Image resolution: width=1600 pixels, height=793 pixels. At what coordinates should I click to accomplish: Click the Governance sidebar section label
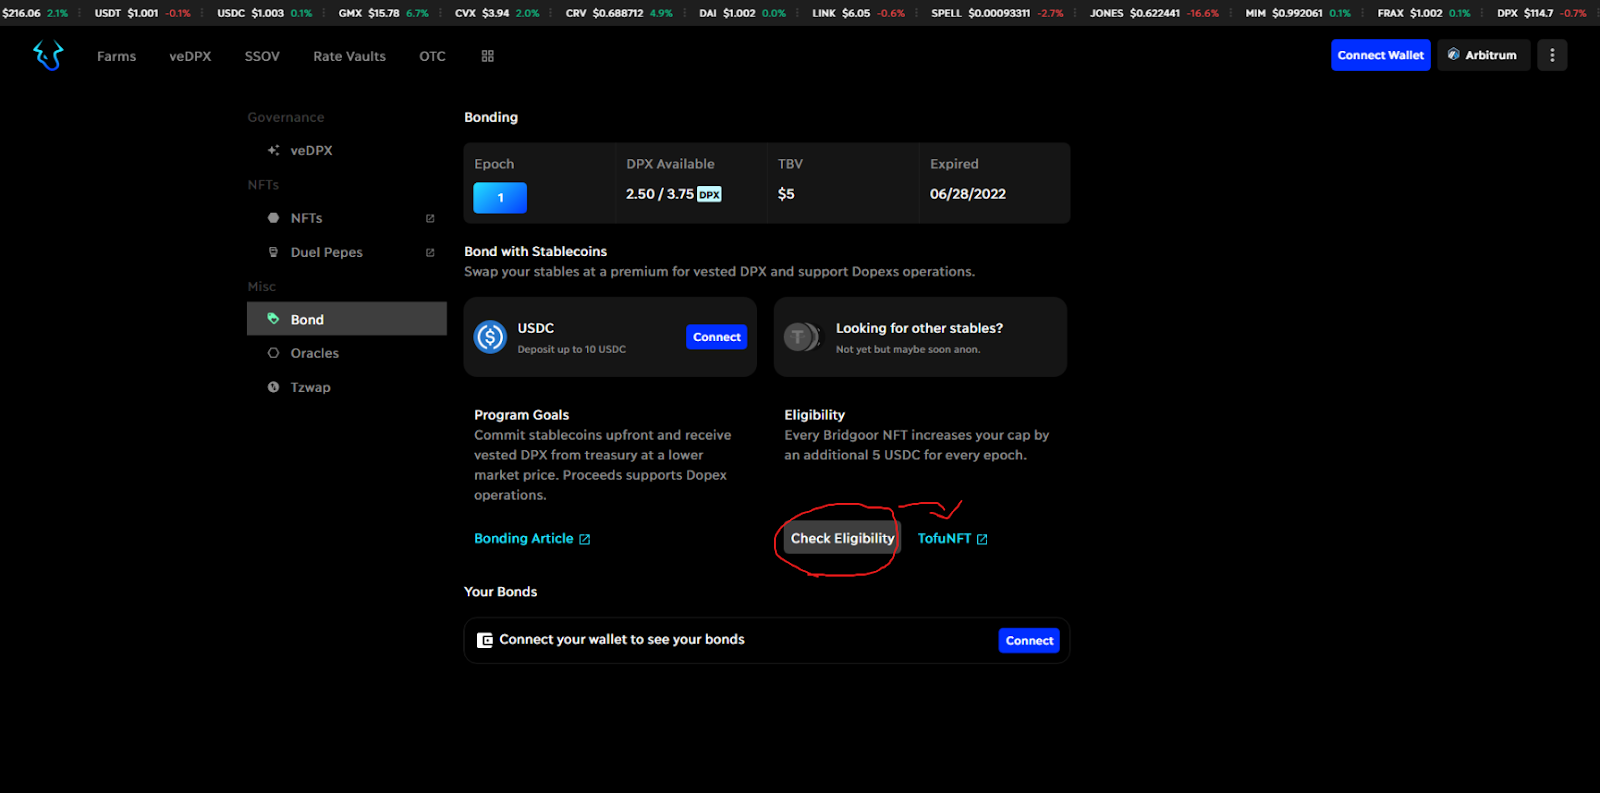pyautogui.click(x=286, y=117)
